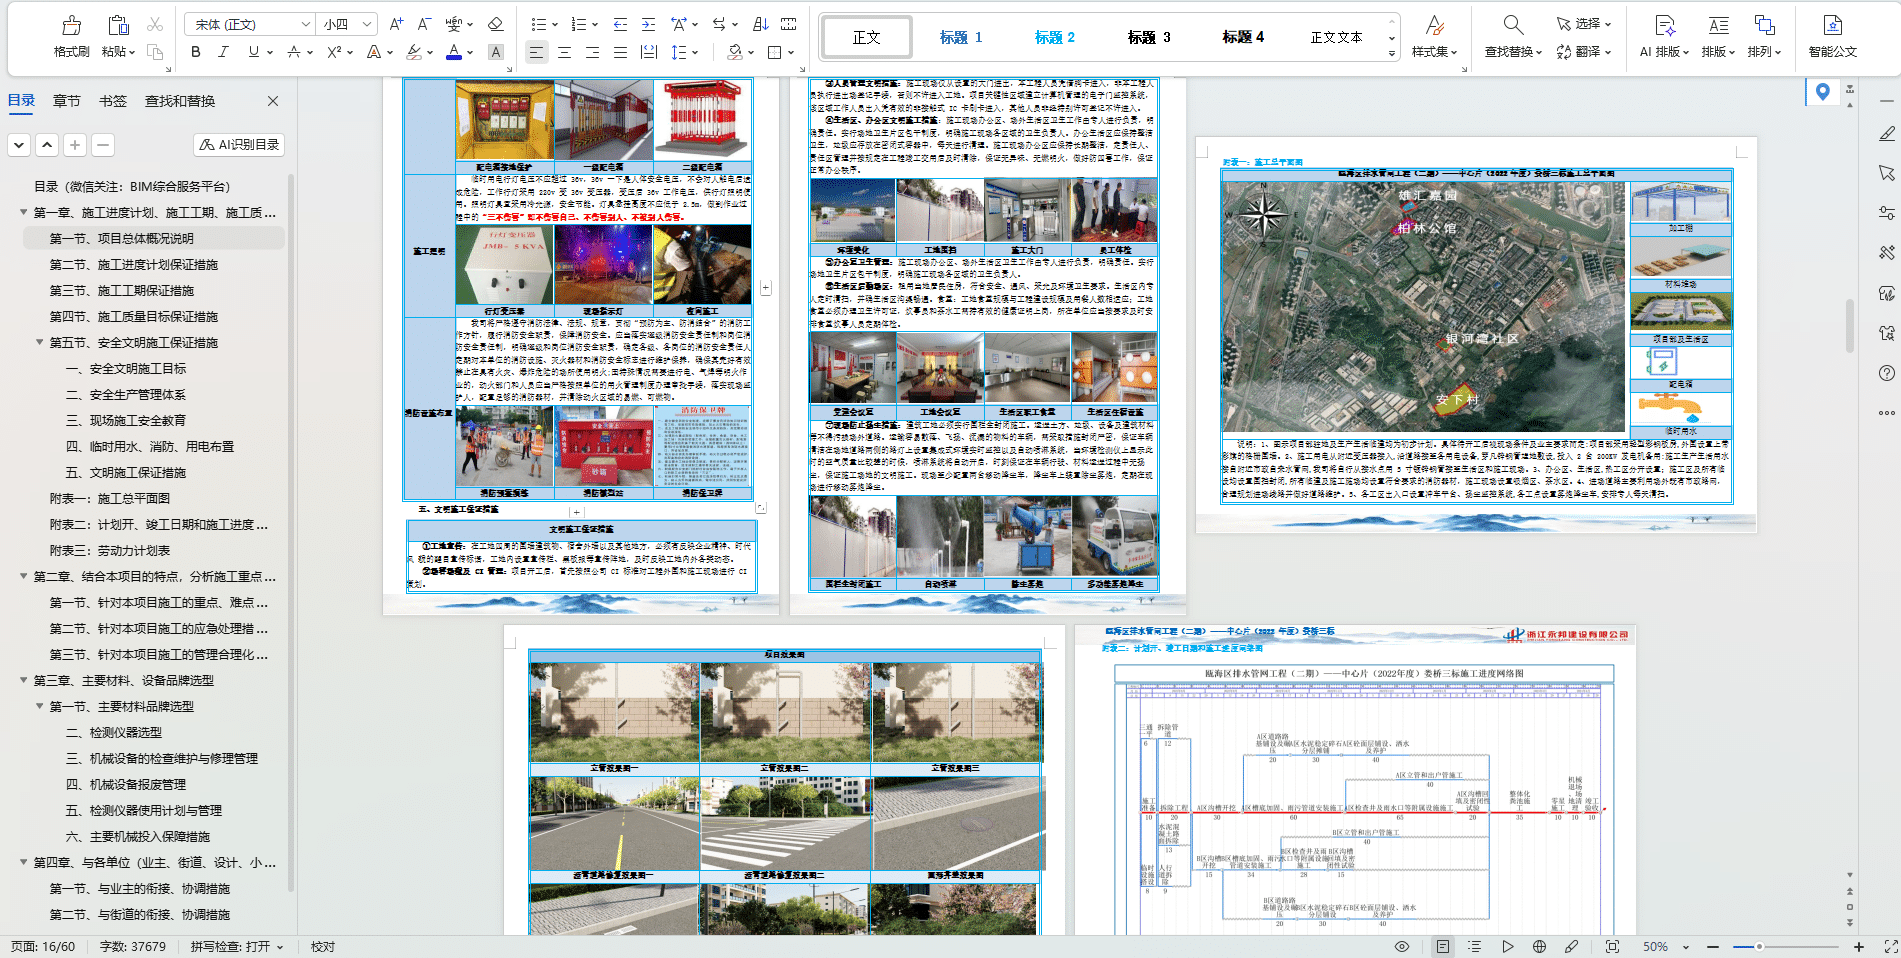Toggle bold formatting
The height and width of the screenshot is (958, 1901).
[196, 52]
